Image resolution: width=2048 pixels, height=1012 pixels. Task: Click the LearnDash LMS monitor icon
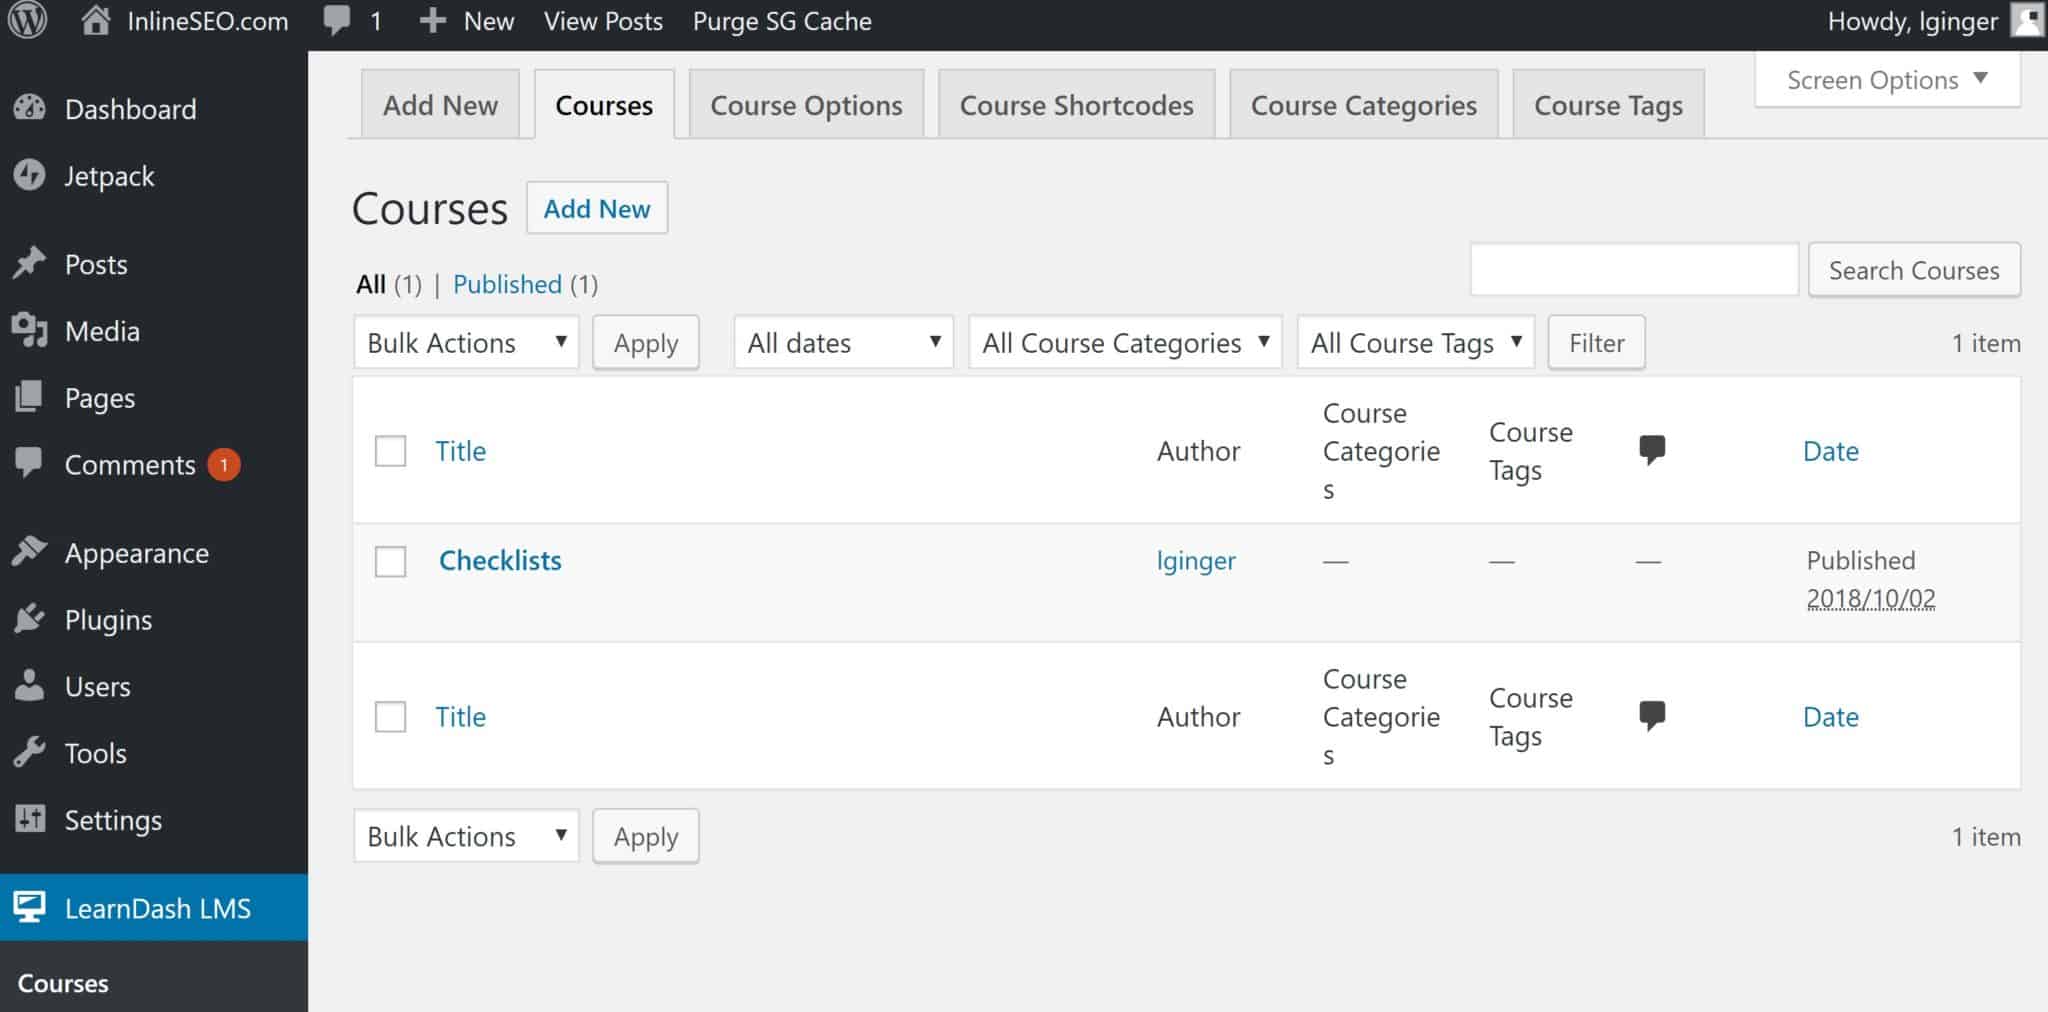[30, 907]
